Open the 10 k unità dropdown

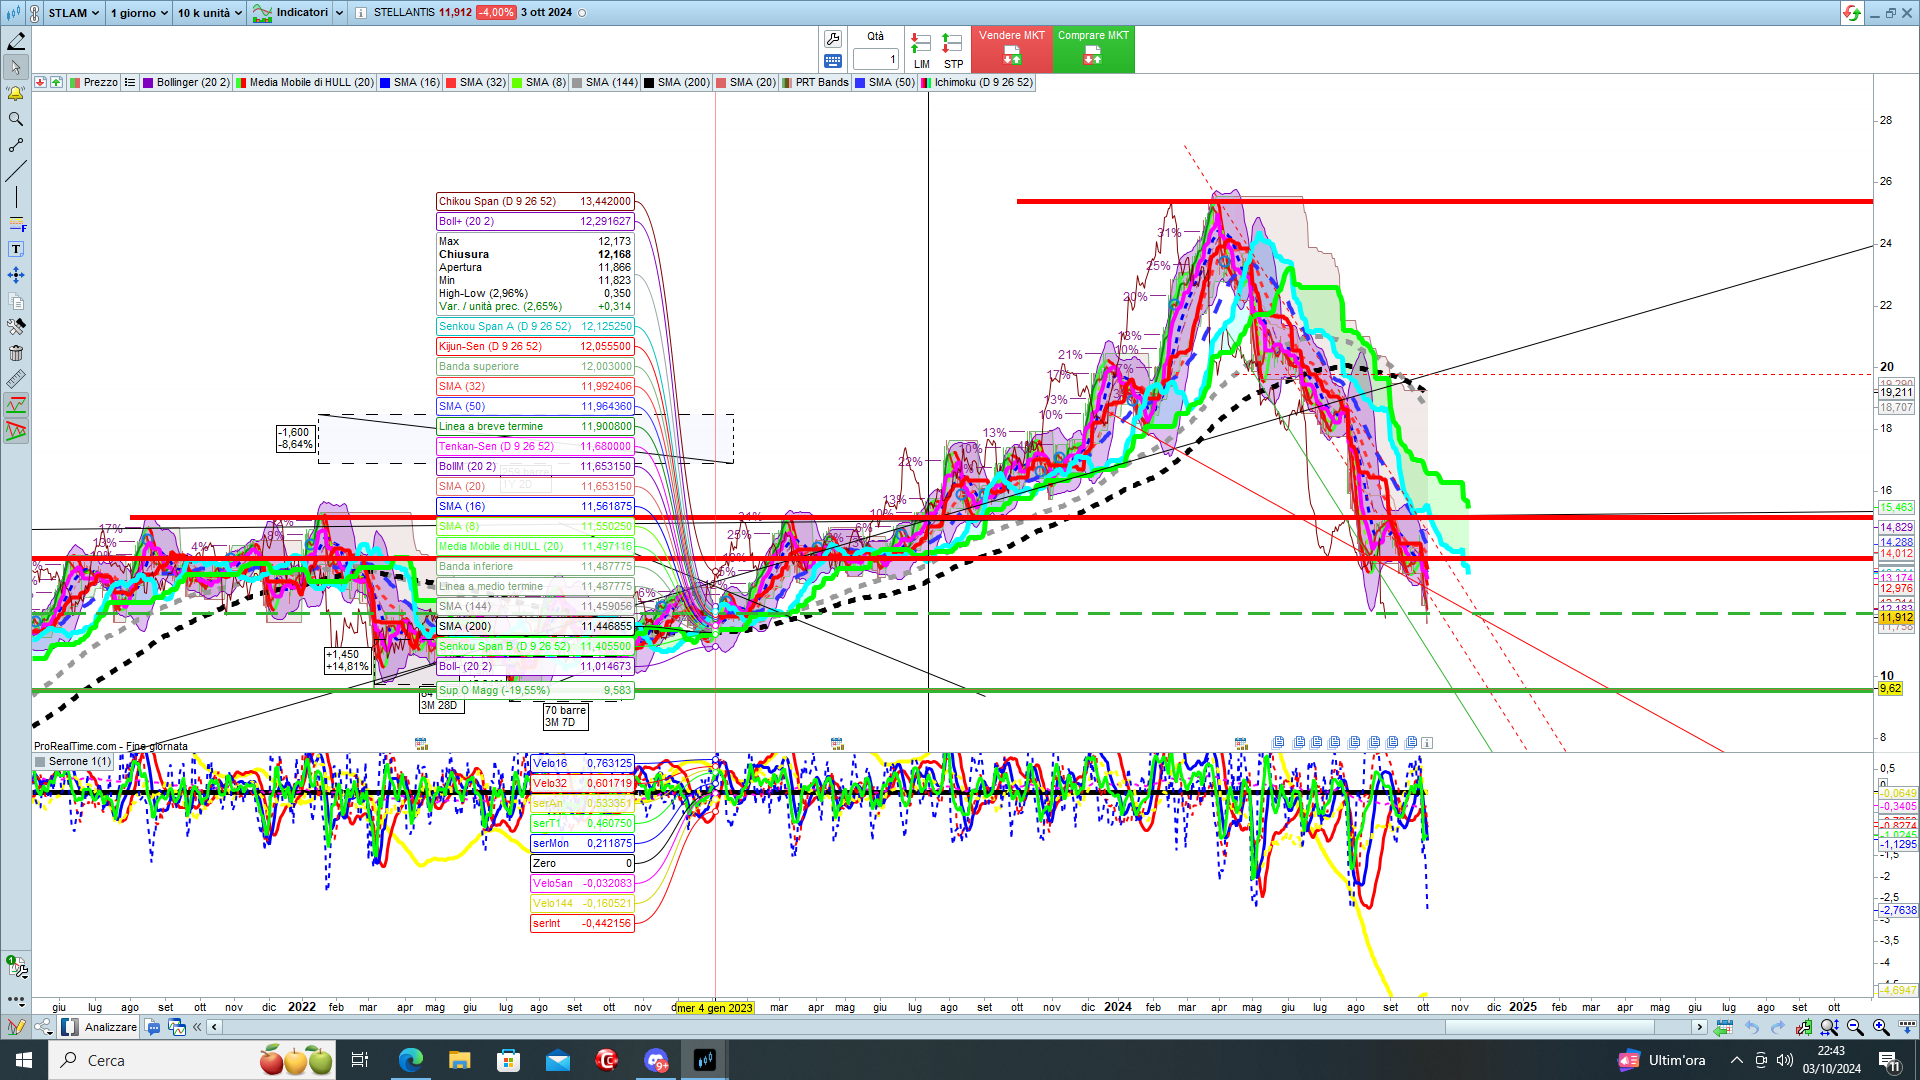[210, 13]
